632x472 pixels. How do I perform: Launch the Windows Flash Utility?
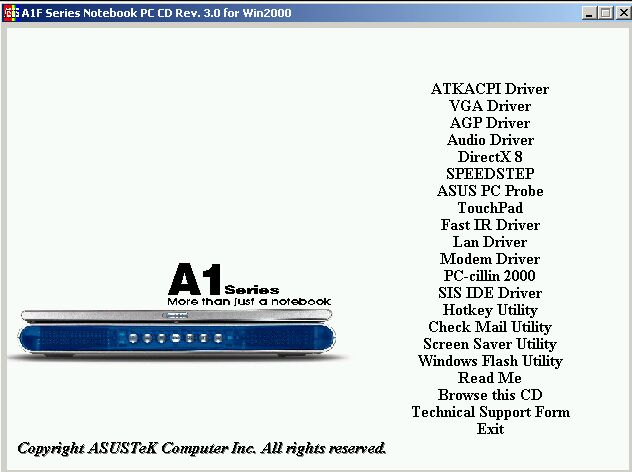click(x=490, y=361)
